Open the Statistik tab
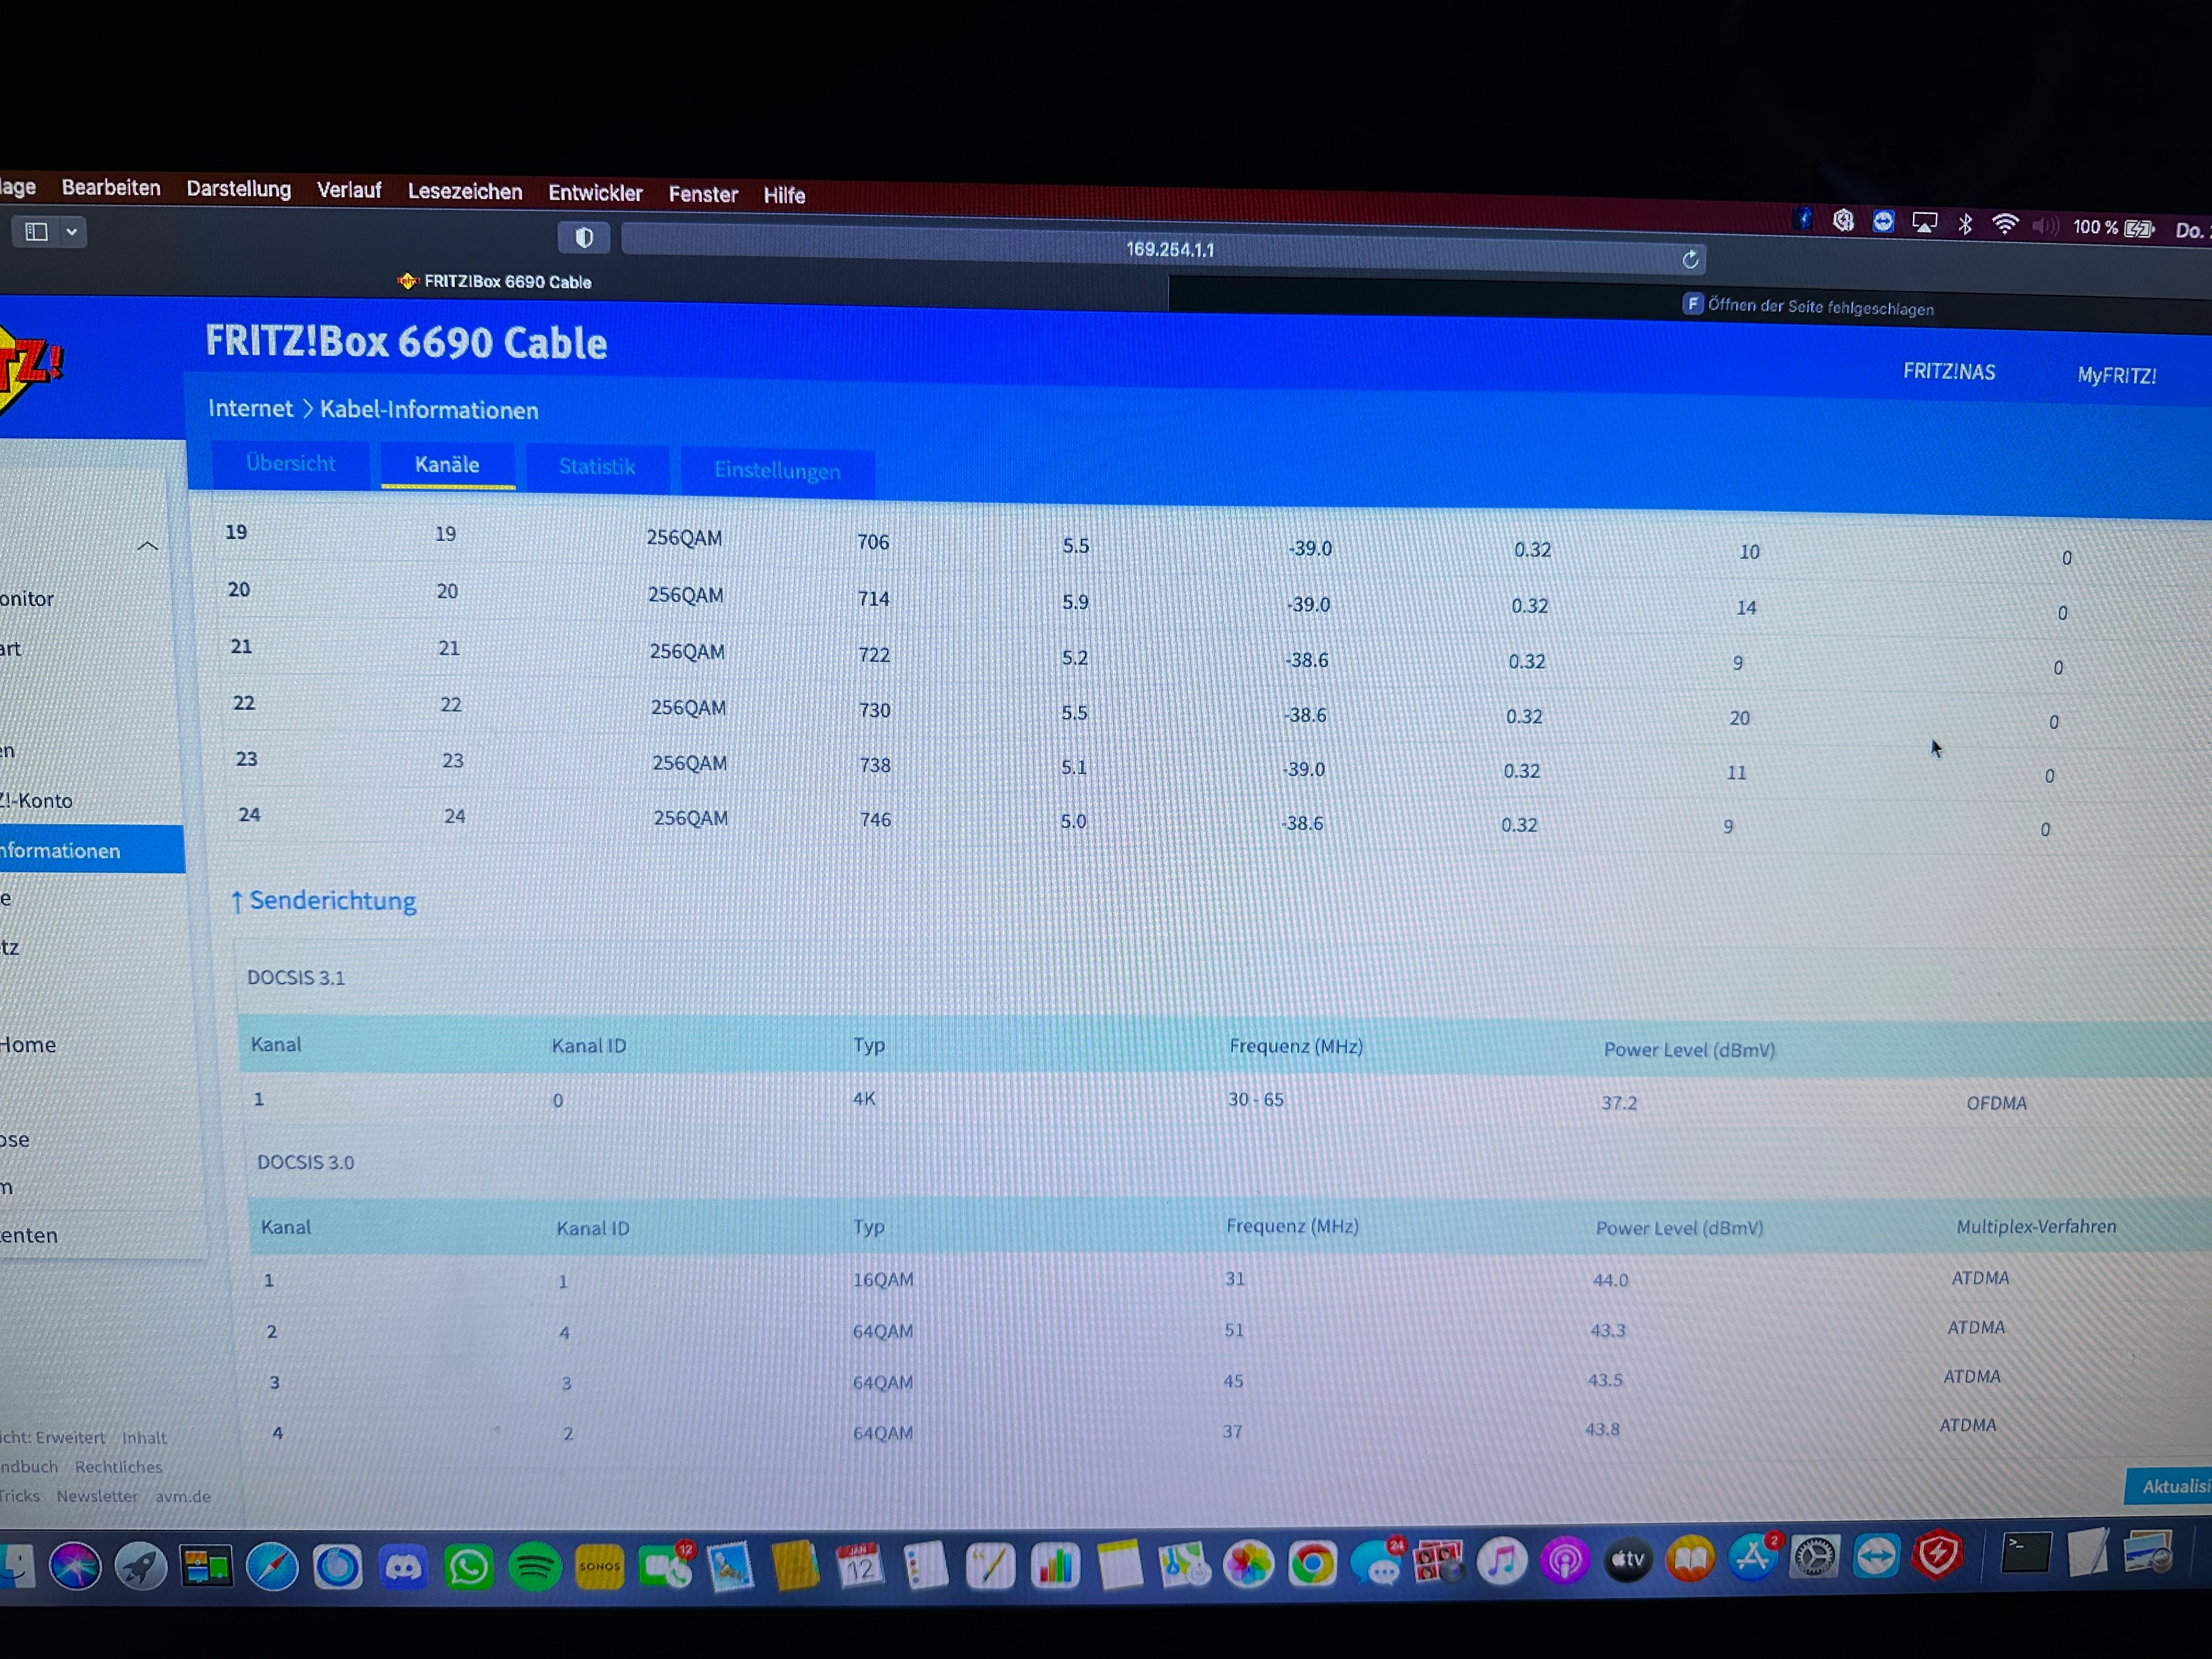 click(597, 467)
